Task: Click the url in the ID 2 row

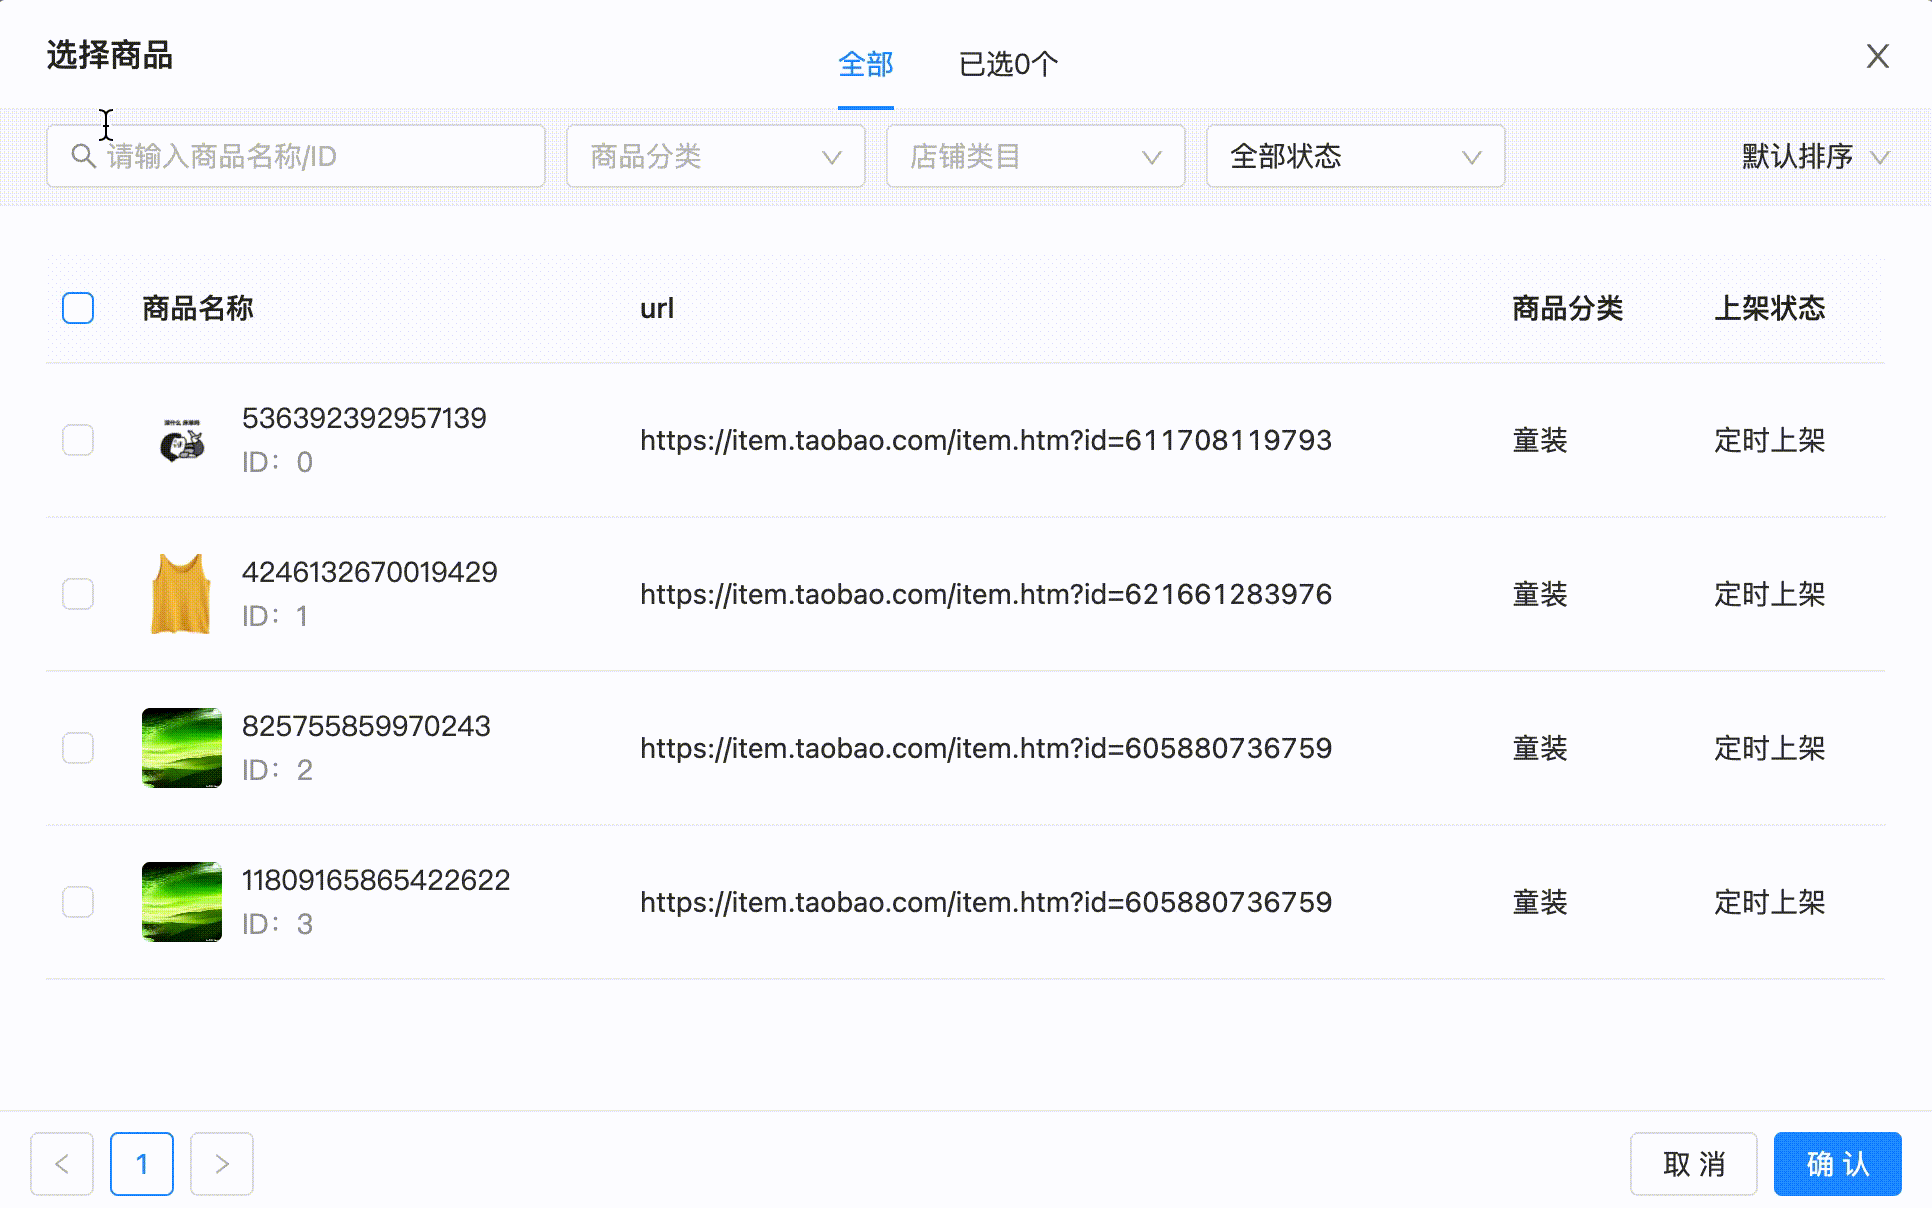Action: (x=986, y=748)
